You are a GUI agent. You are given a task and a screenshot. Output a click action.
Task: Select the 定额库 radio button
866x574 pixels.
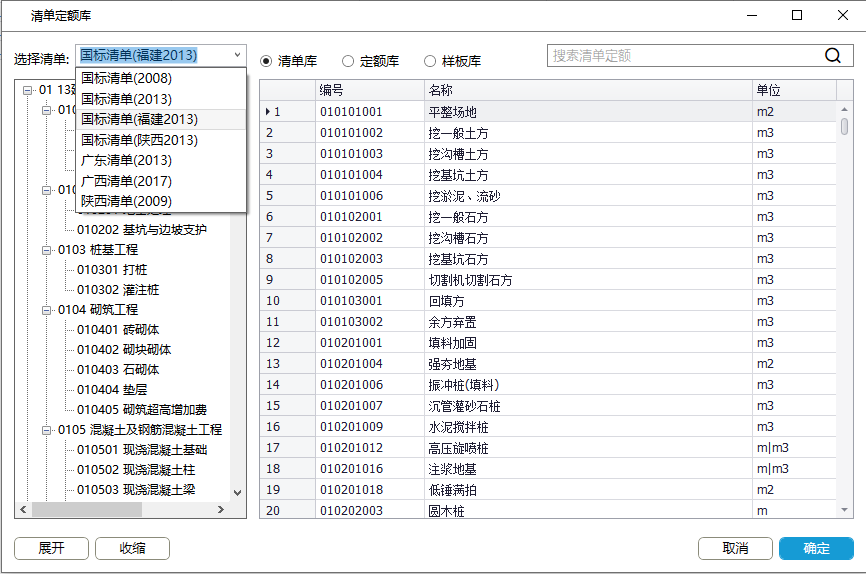point(348,61)
